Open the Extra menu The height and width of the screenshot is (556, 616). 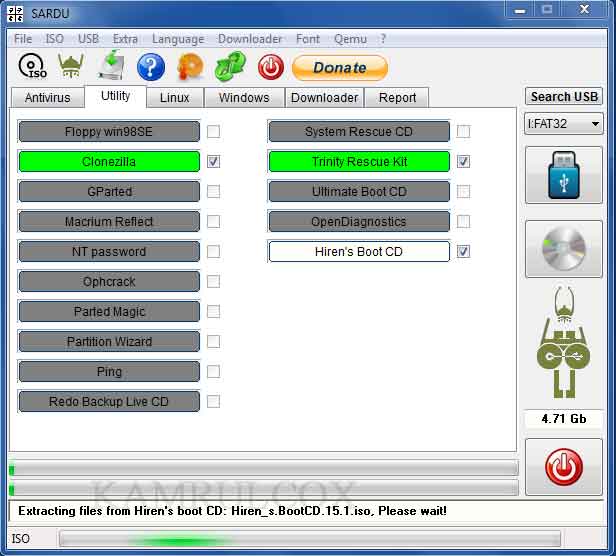pyautogui.click(x=125, y=39)
